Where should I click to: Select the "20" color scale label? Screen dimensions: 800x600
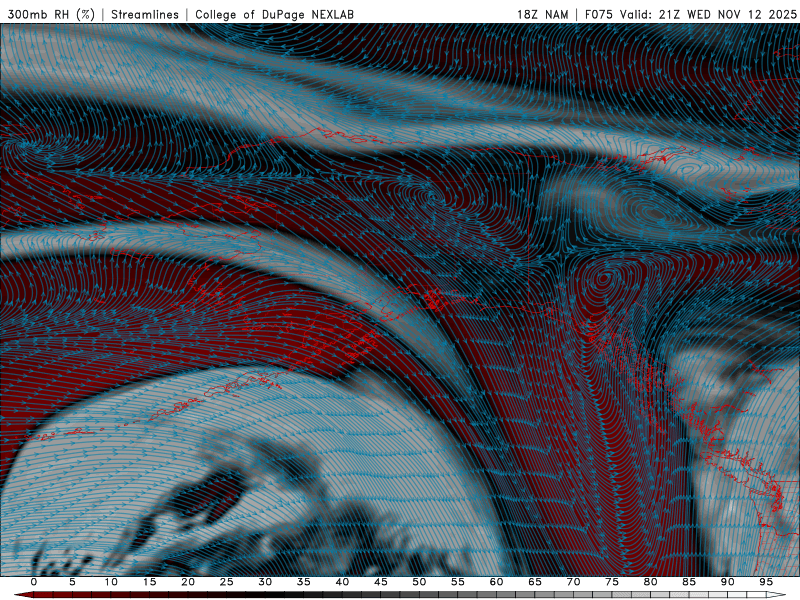pyautogui.click(x=188, y=582)
